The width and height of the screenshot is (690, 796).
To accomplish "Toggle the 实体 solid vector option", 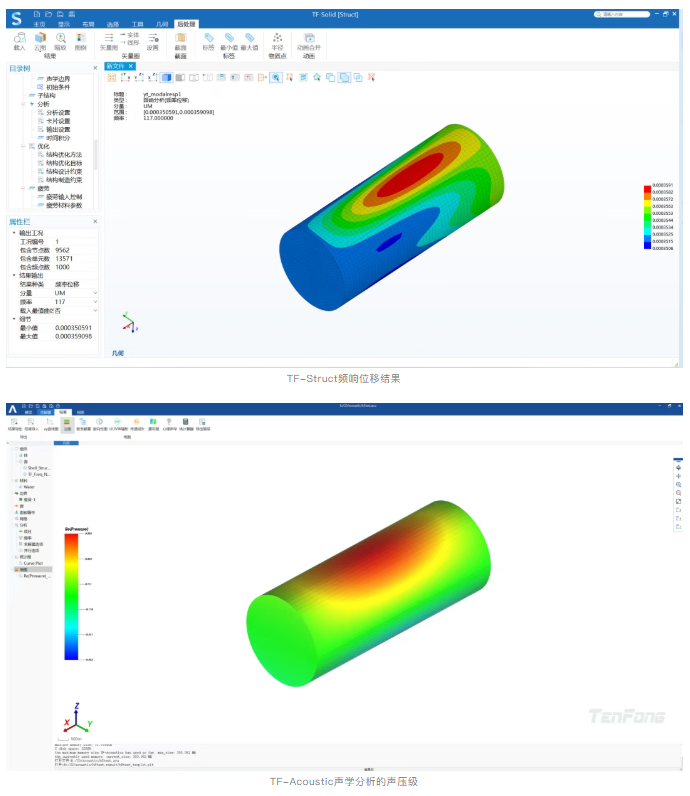I will pyautogui.click(x=129, y=35).
